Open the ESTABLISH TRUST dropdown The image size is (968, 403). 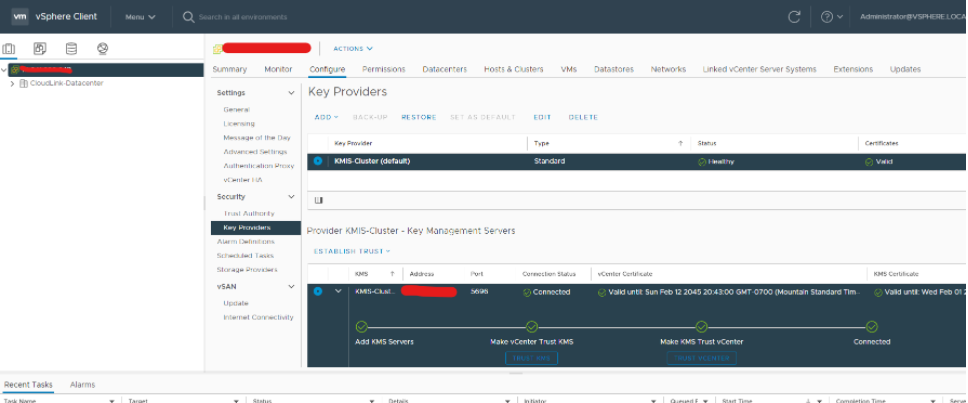click(352, 251)
